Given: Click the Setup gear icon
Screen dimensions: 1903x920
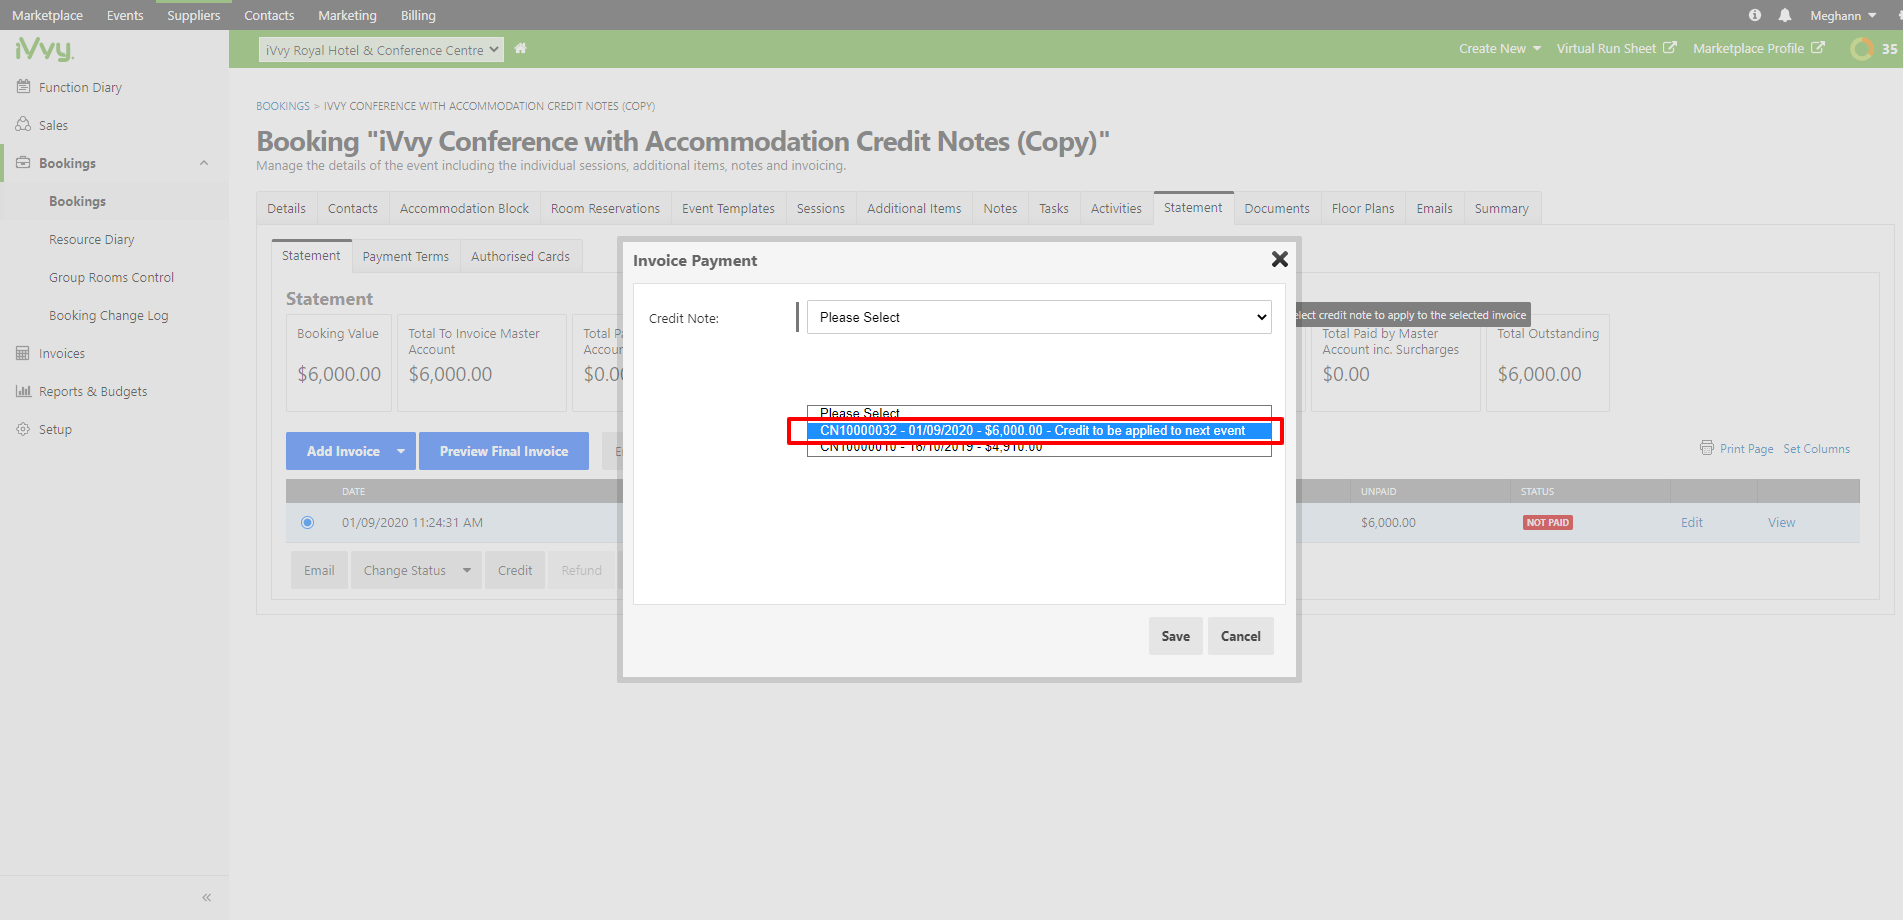Looking at the screenshot, I should 23,429.
